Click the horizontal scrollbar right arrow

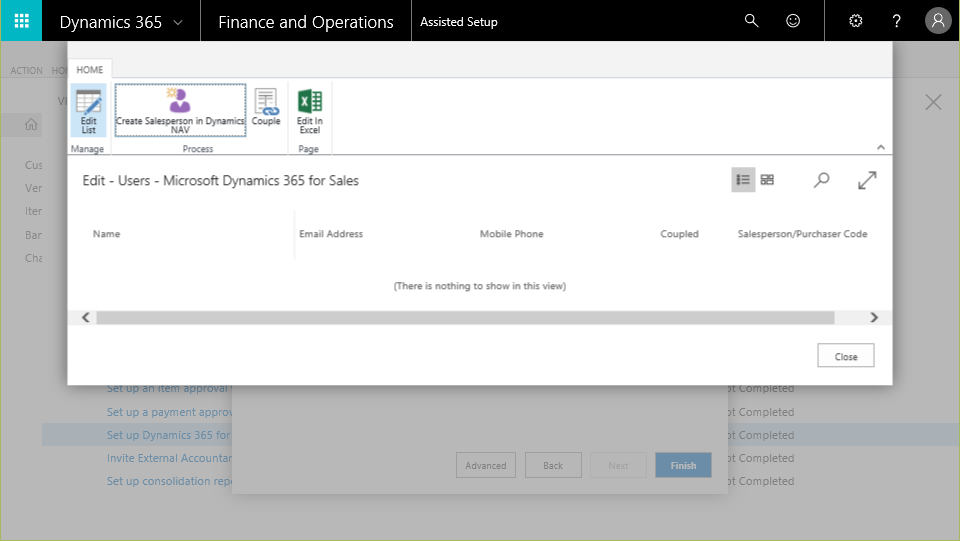pos(874,317)
